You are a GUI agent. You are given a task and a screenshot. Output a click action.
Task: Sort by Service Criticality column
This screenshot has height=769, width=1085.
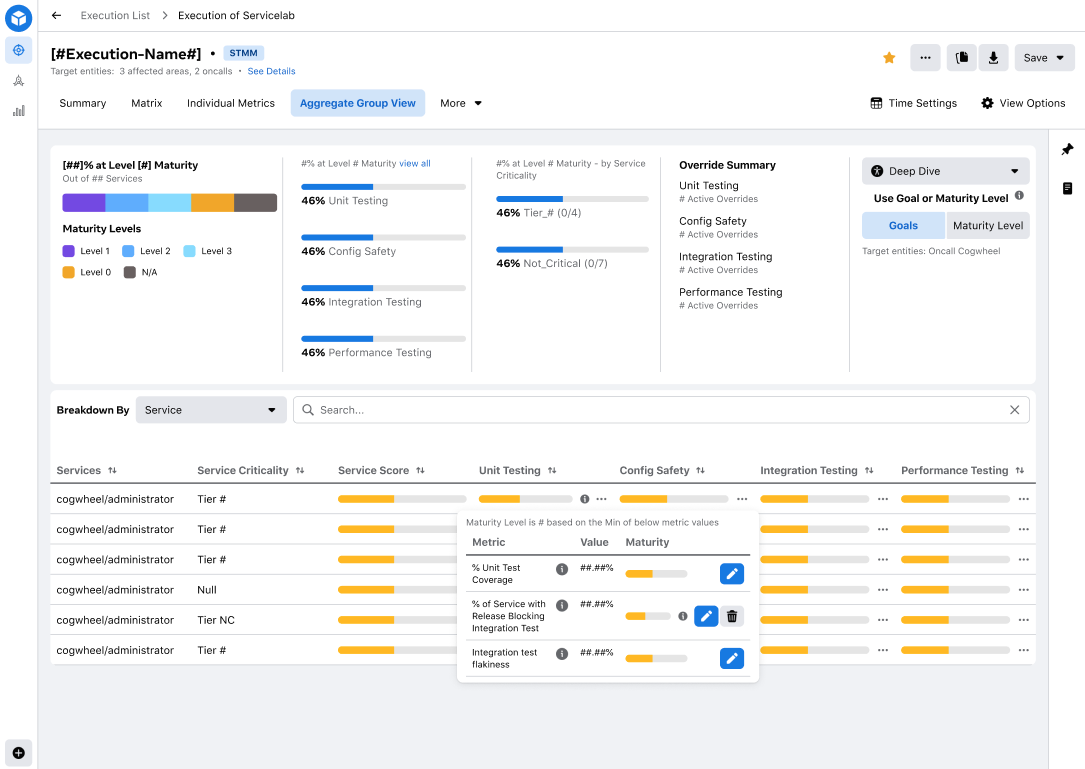(300, 471)
